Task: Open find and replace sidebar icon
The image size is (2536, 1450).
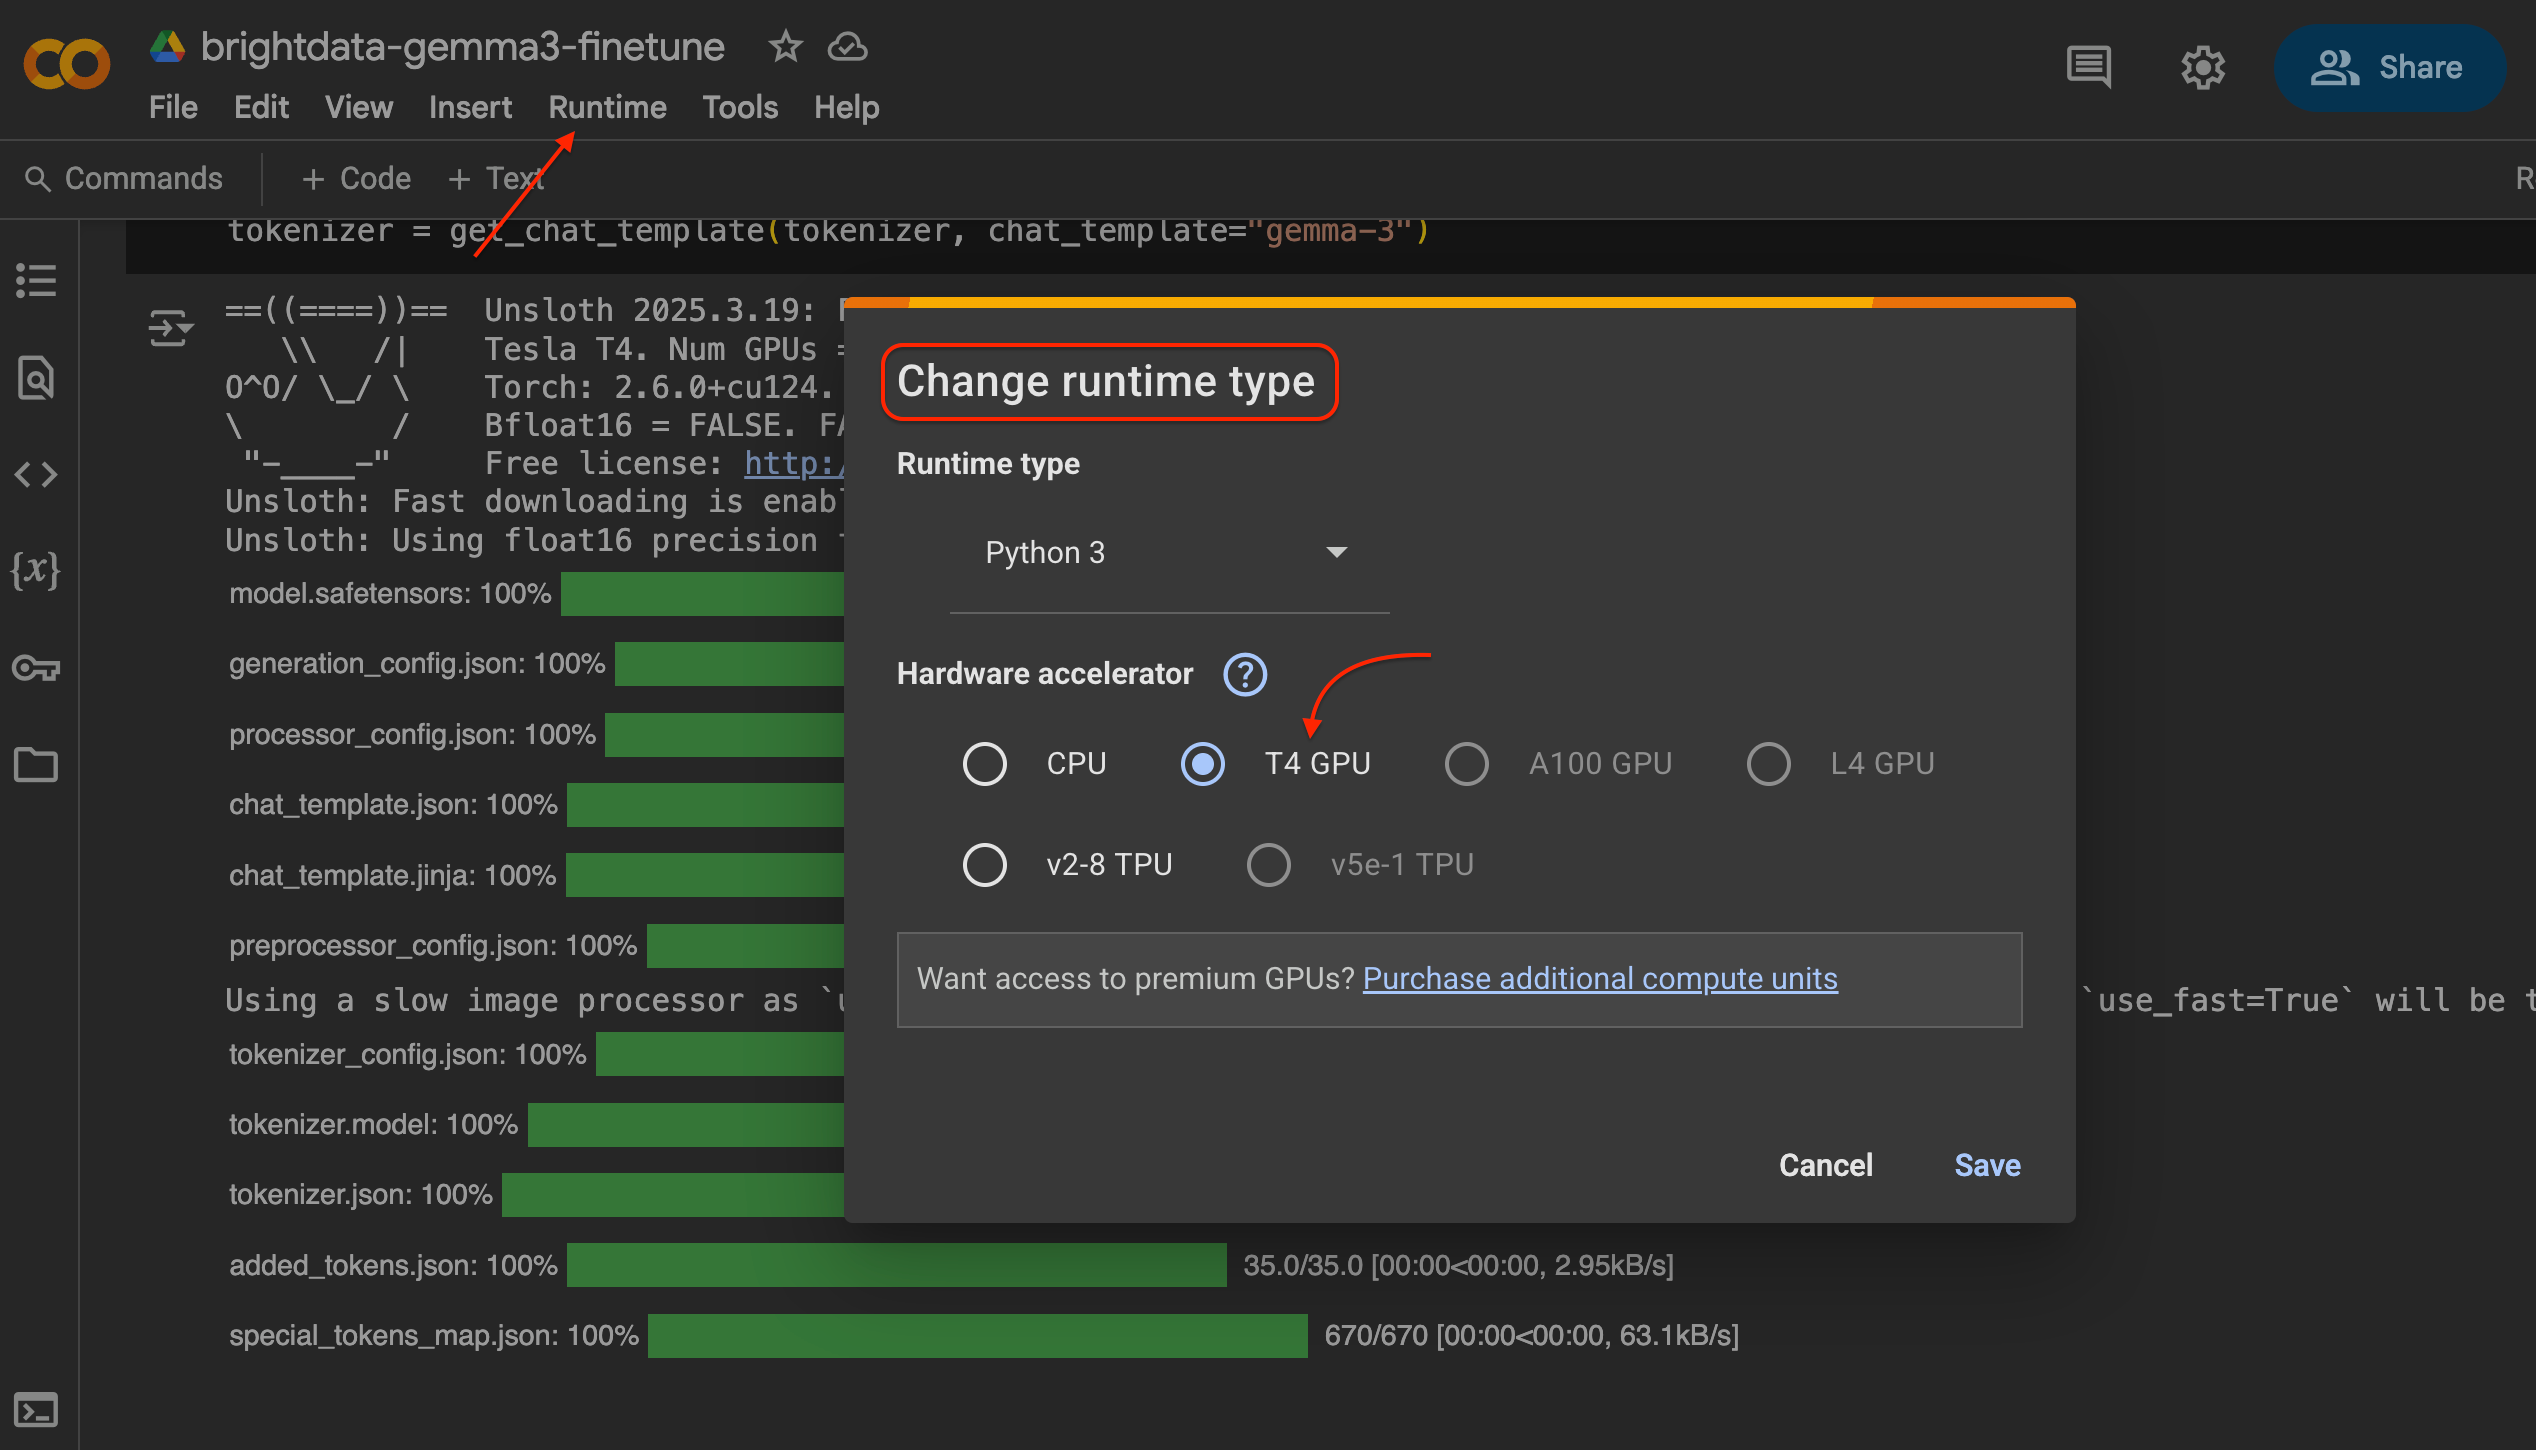Action: [x=36, y=377]
